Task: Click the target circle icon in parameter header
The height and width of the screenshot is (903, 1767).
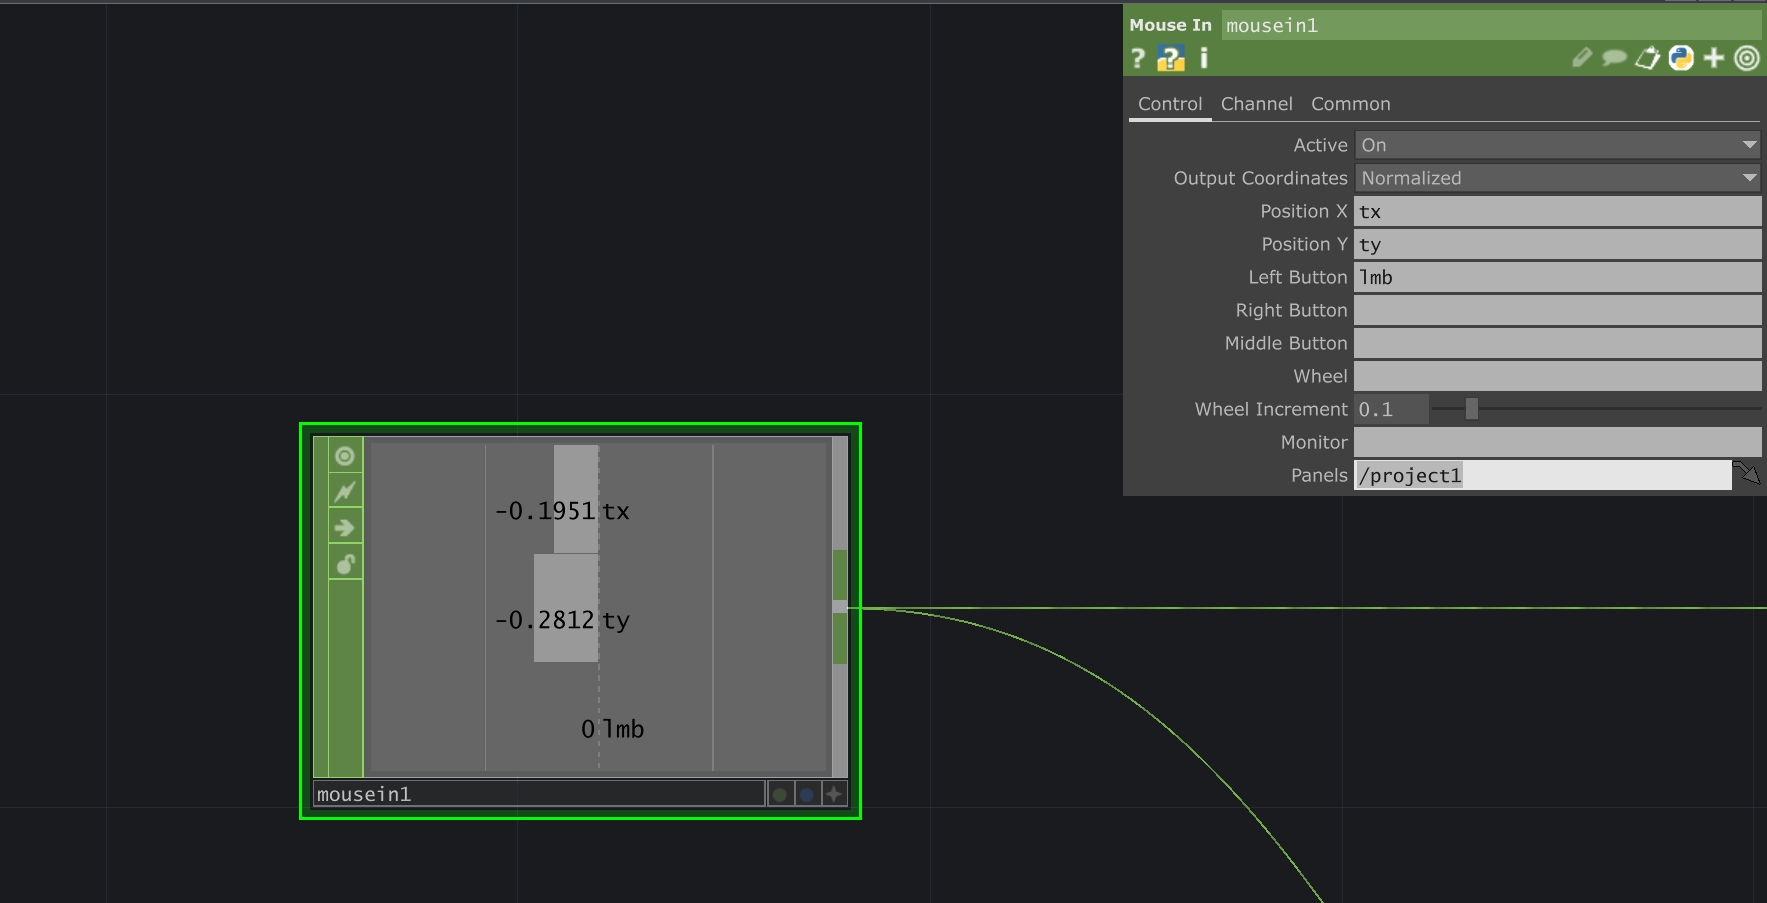Action: click(1747, 59)
